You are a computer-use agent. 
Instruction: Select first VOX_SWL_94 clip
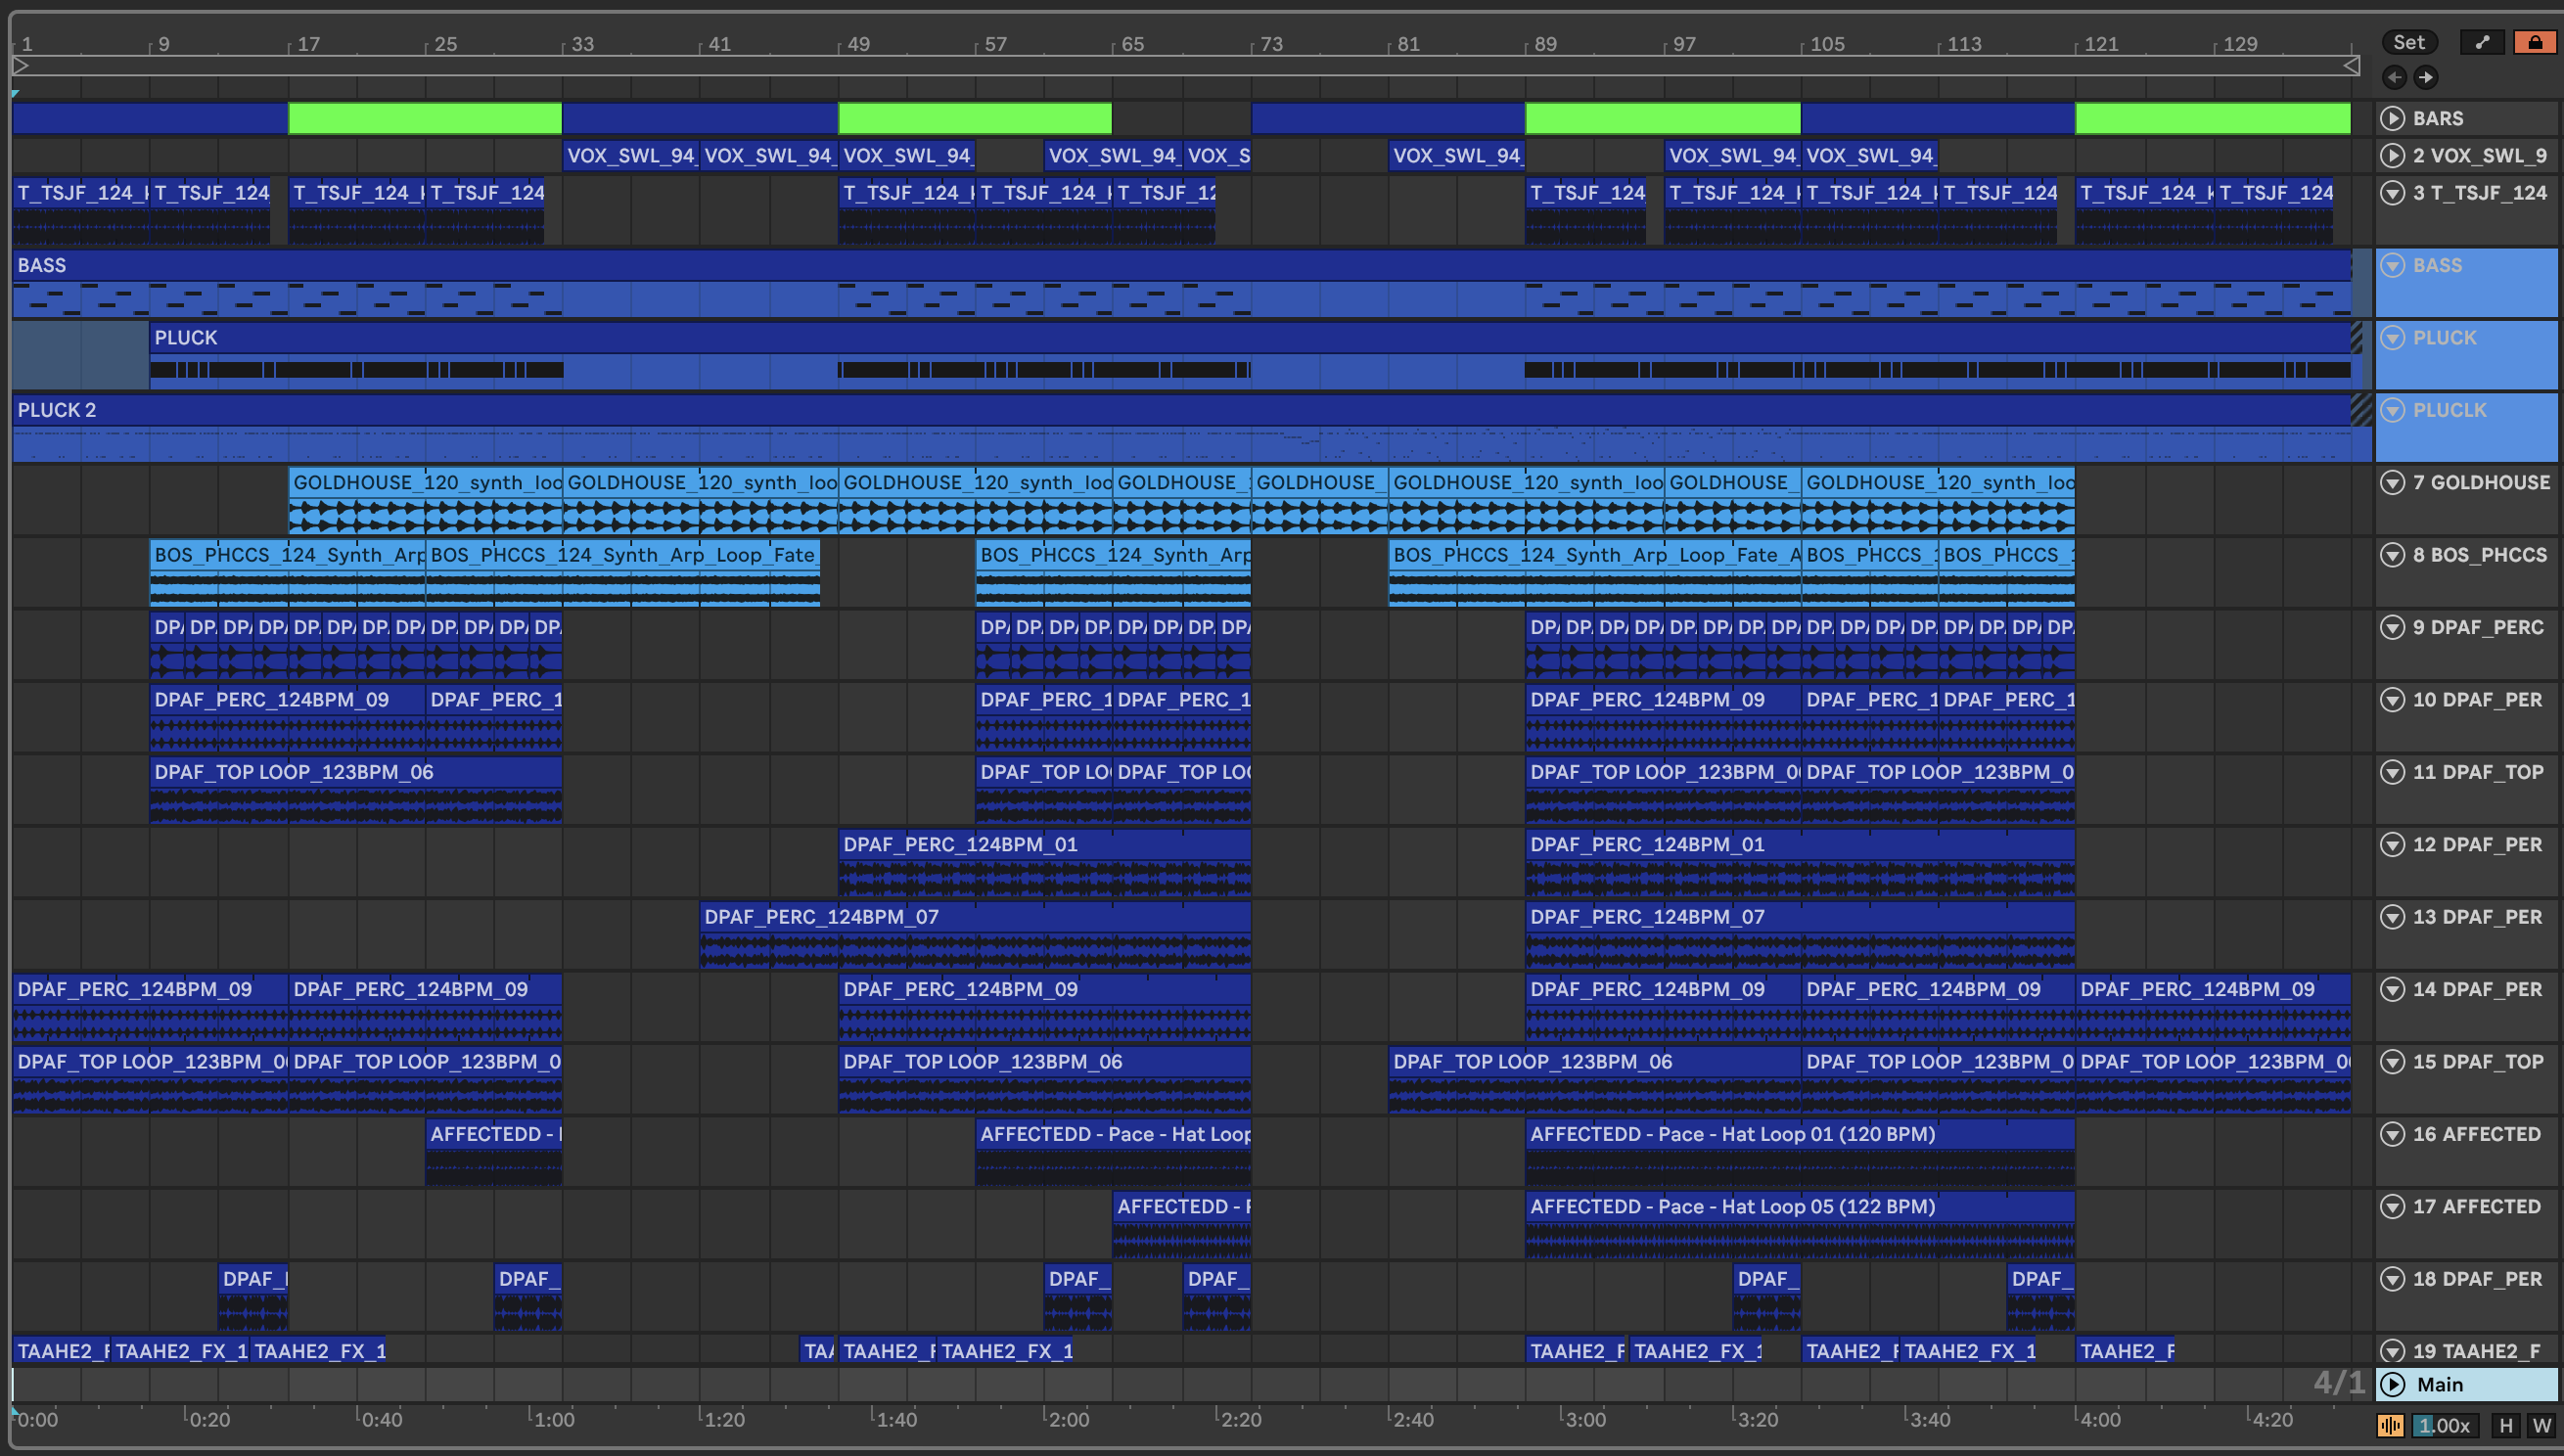coord(631,155)
